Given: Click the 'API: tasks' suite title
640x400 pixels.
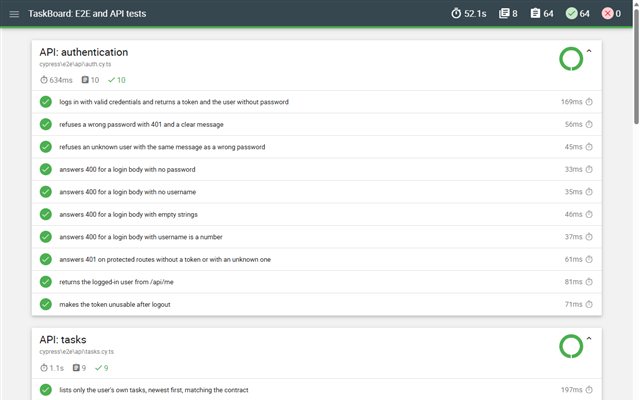Looking at the screenshot, I should pos(63,340).
